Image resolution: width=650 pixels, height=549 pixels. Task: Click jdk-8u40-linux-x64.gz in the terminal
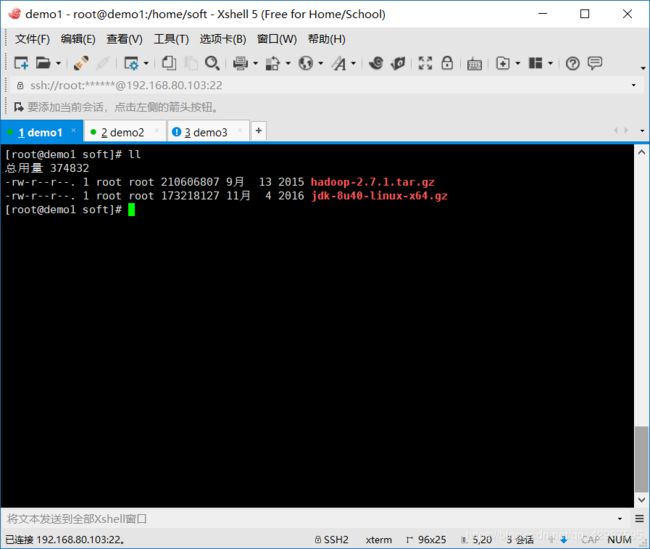pos(379,196)
